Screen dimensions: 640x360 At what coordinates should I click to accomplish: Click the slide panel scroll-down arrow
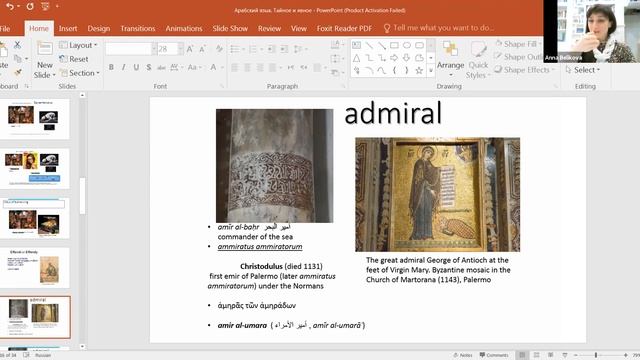tap(82, 346)
